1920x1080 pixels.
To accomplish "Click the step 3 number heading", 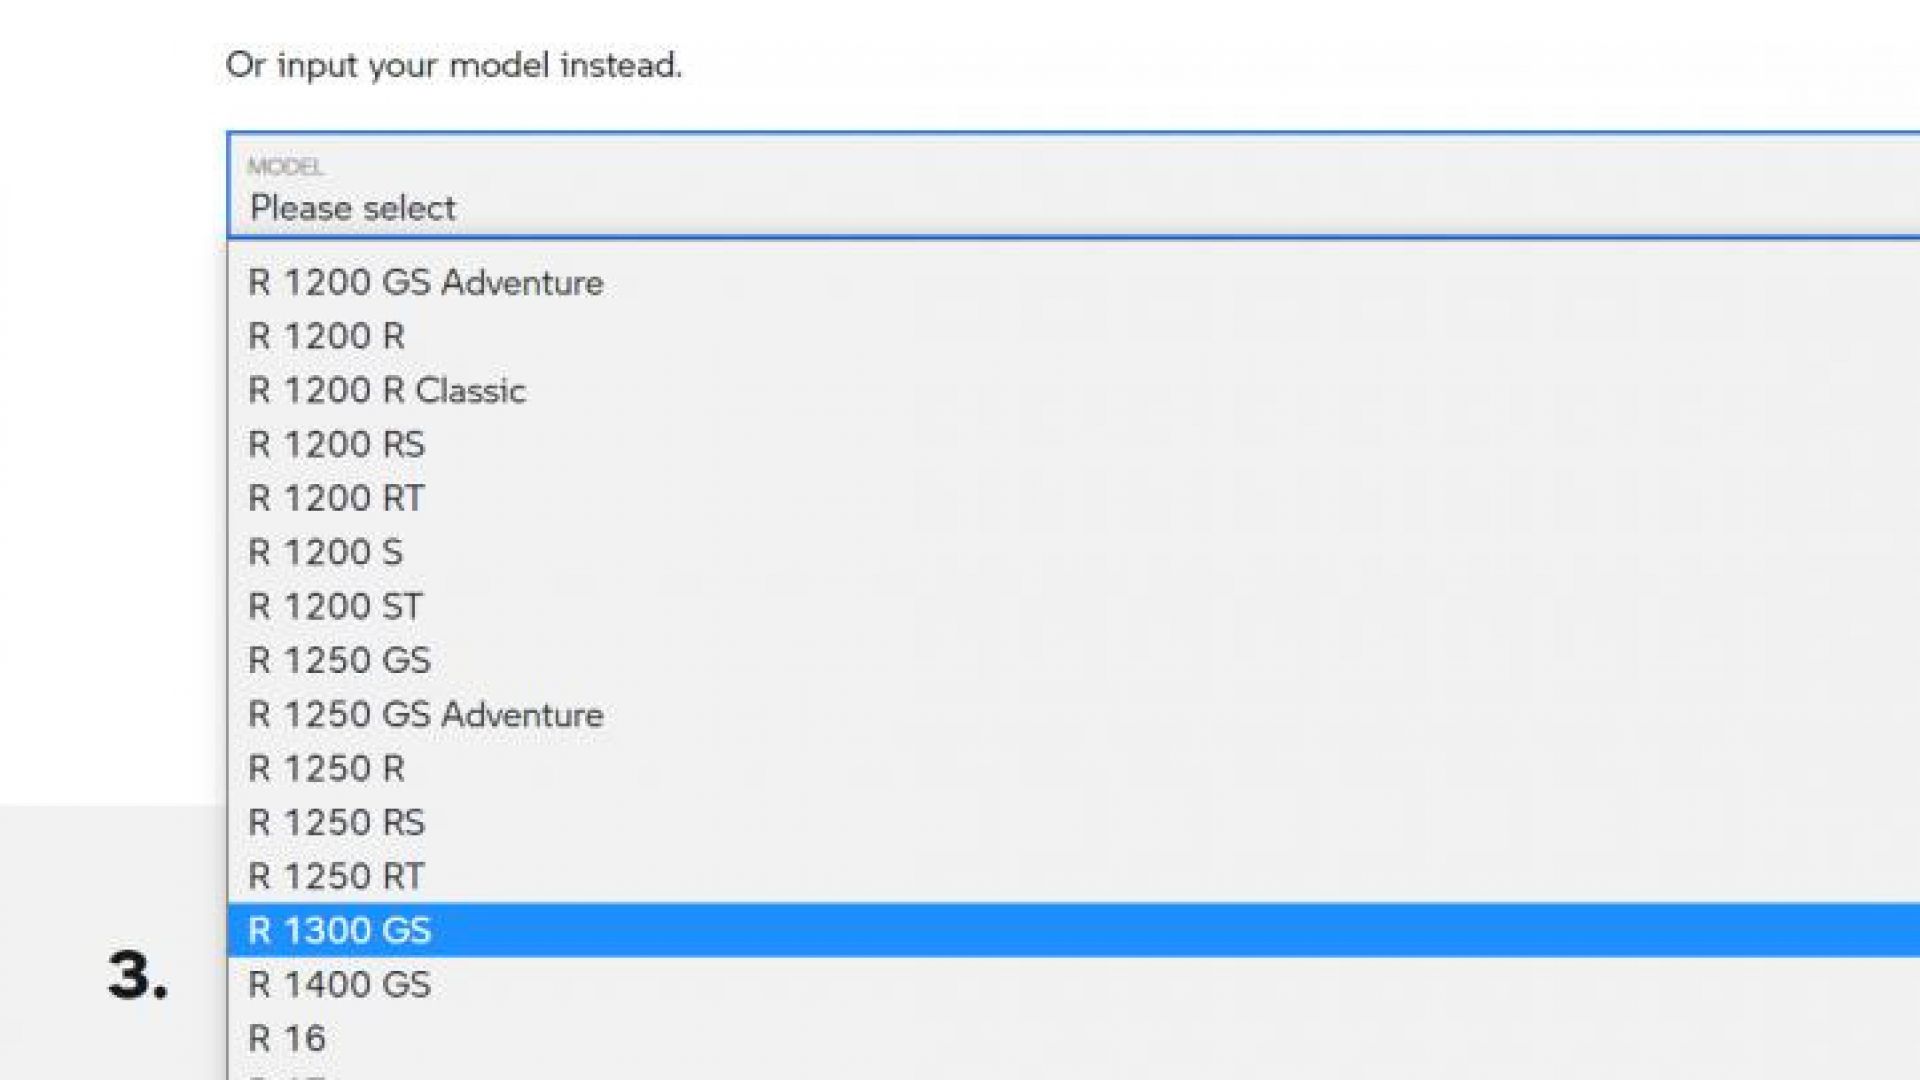I will pyautogui.click(x=138, y=976).
